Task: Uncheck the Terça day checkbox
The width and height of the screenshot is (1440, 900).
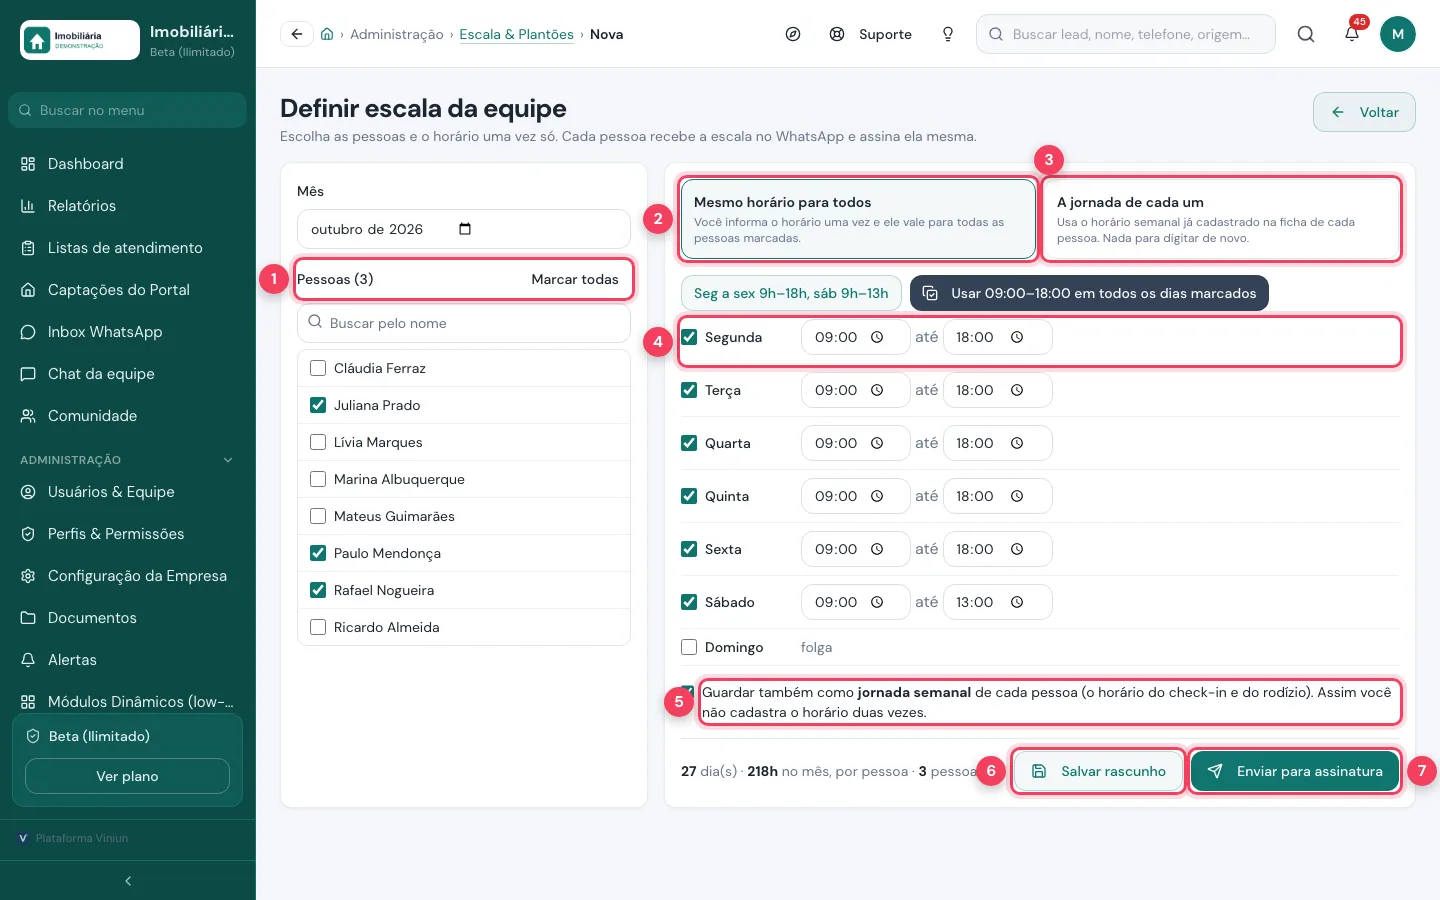Action: point(689,390)
